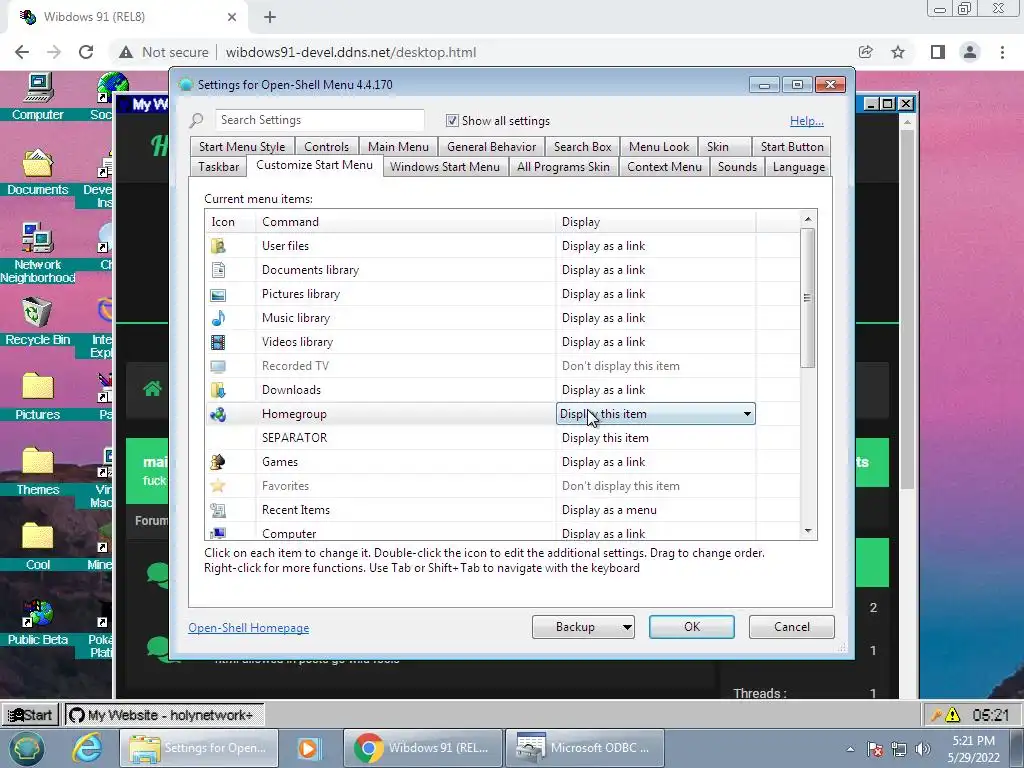Click the Recorded TV icon
The width and height of the screenshot is (1024, 768).
point(218,366)
